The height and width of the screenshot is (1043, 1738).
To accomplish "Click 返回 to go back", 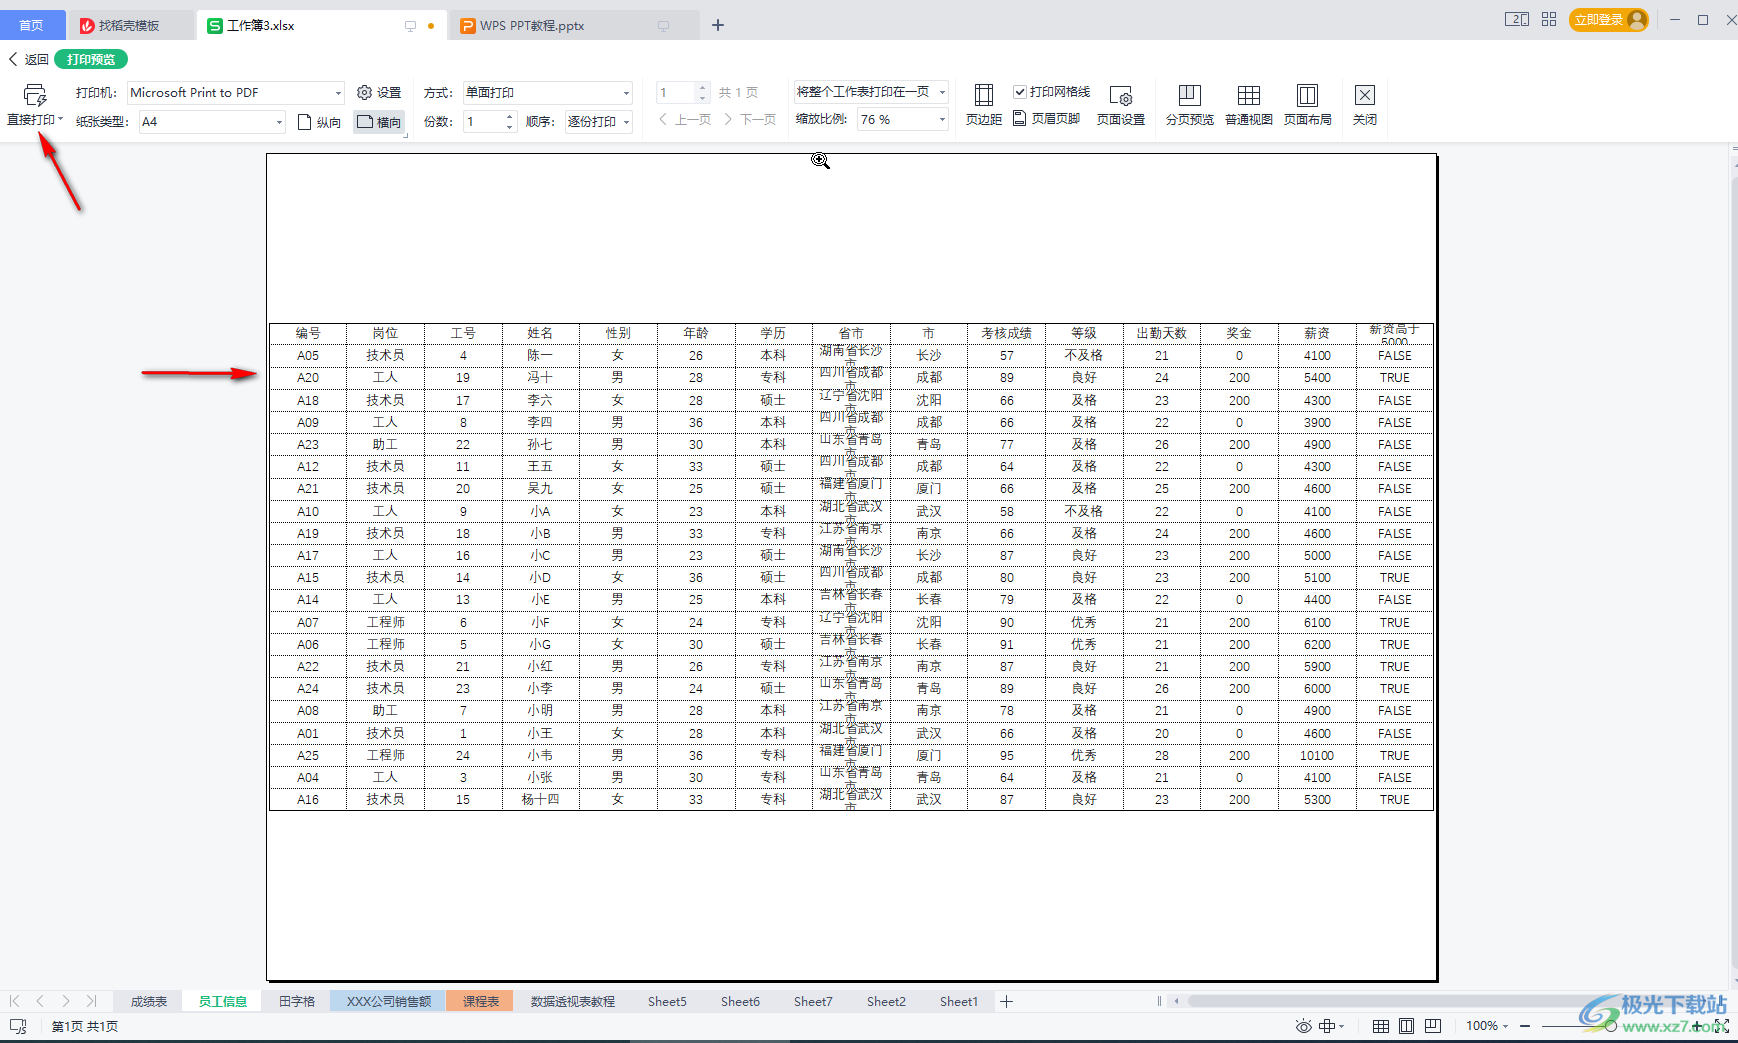I will [28, 60].
